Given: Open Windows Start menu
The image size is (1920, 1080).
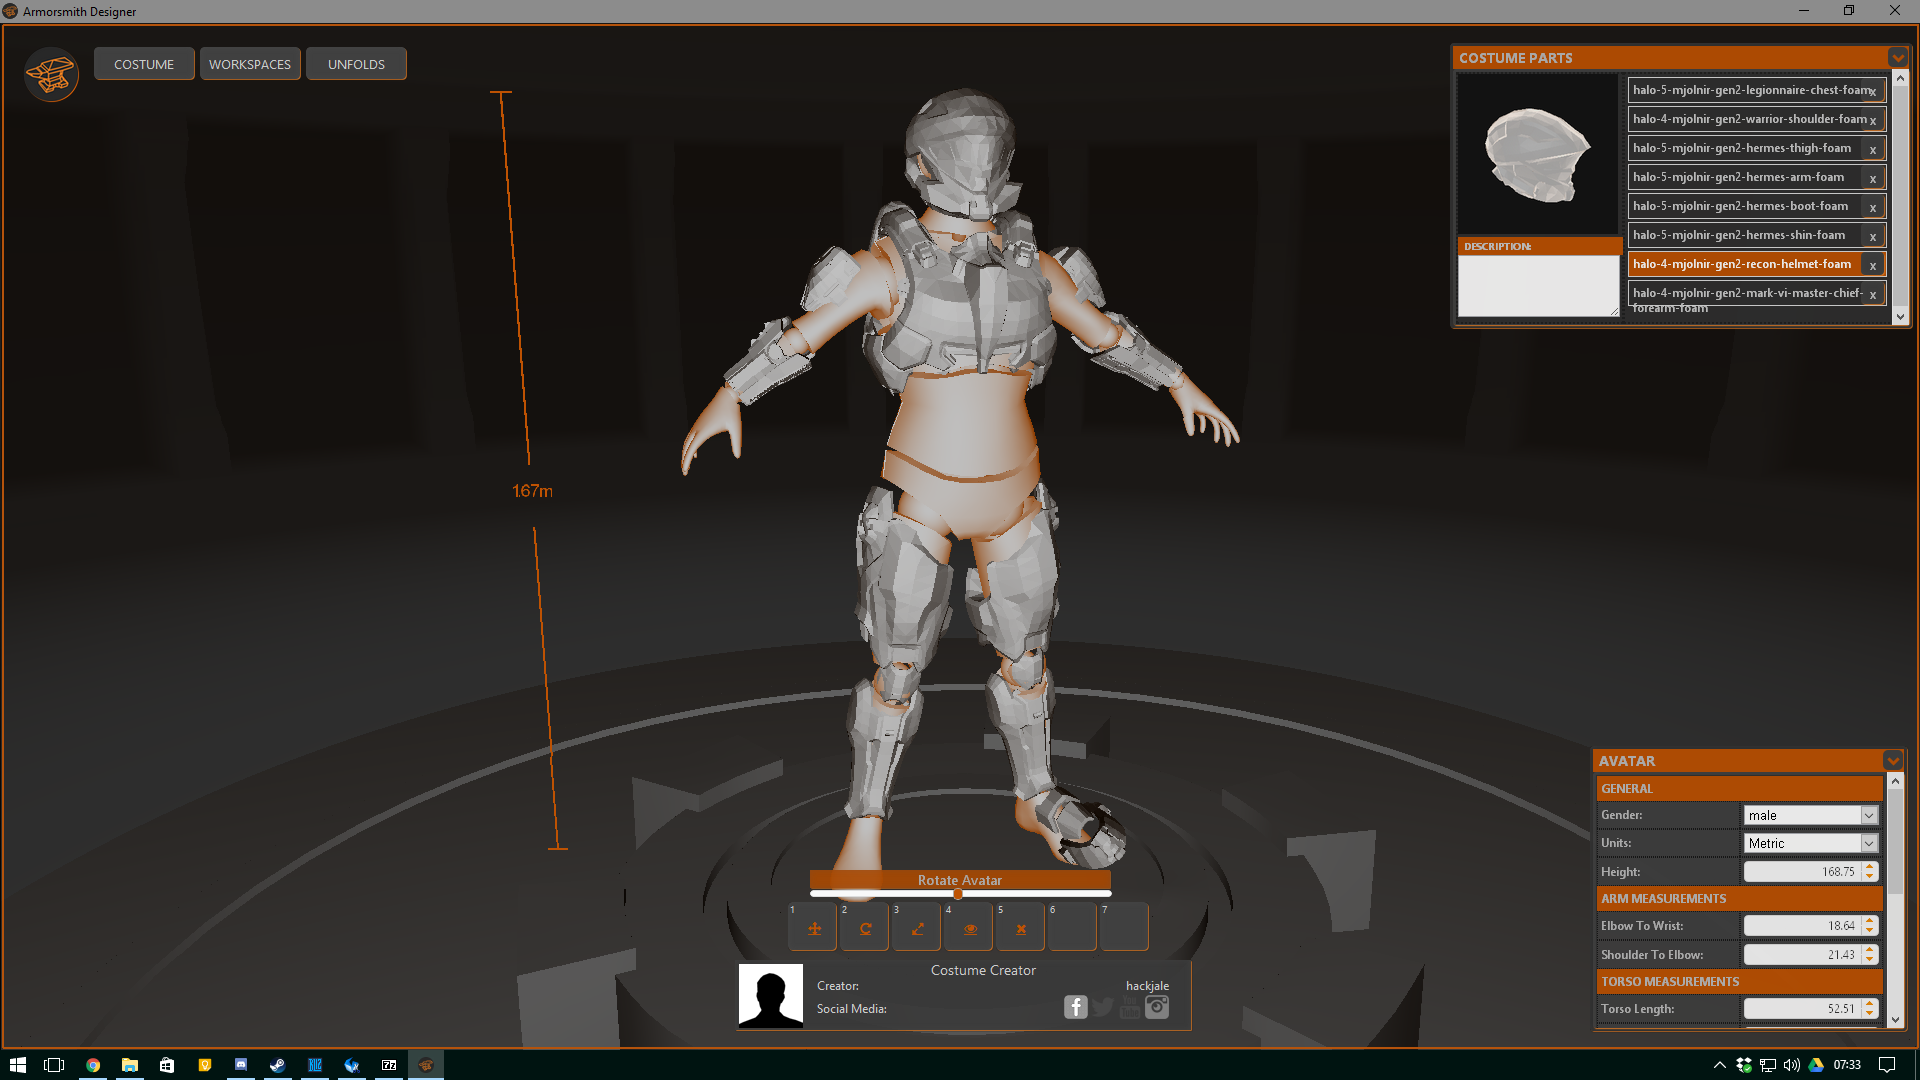Looking at the screenshot, I should 17,1065.
